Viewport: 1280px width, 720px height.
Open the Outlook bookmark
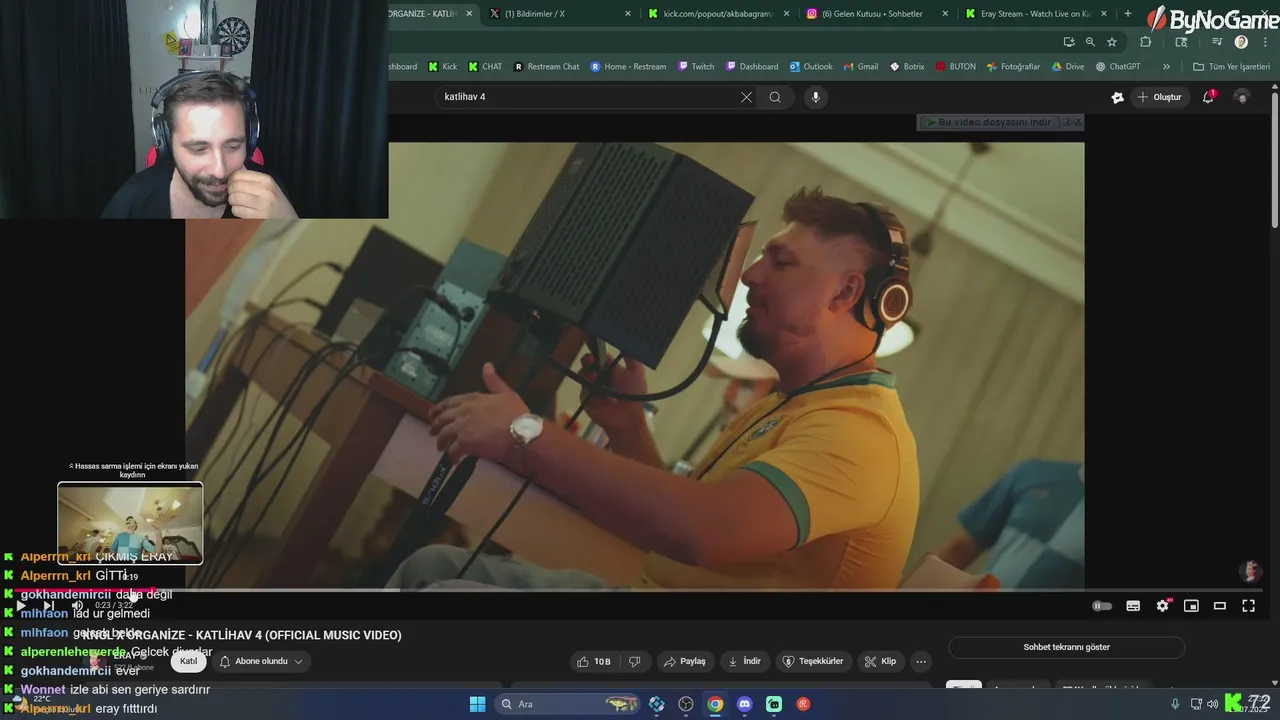811,67
